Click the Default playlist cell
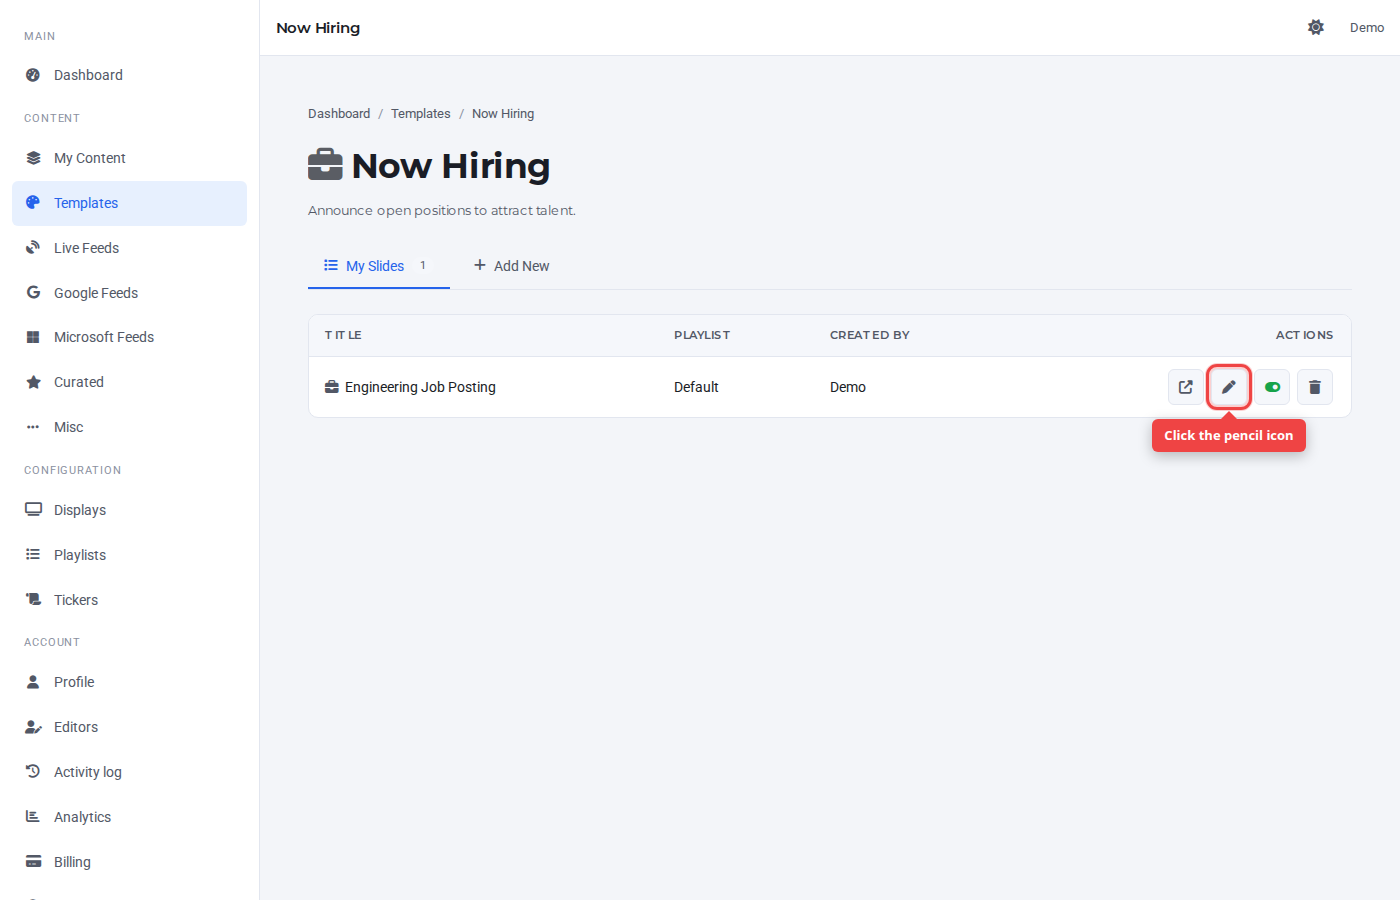The image size is (1400, 900). [x=696, y=387]
